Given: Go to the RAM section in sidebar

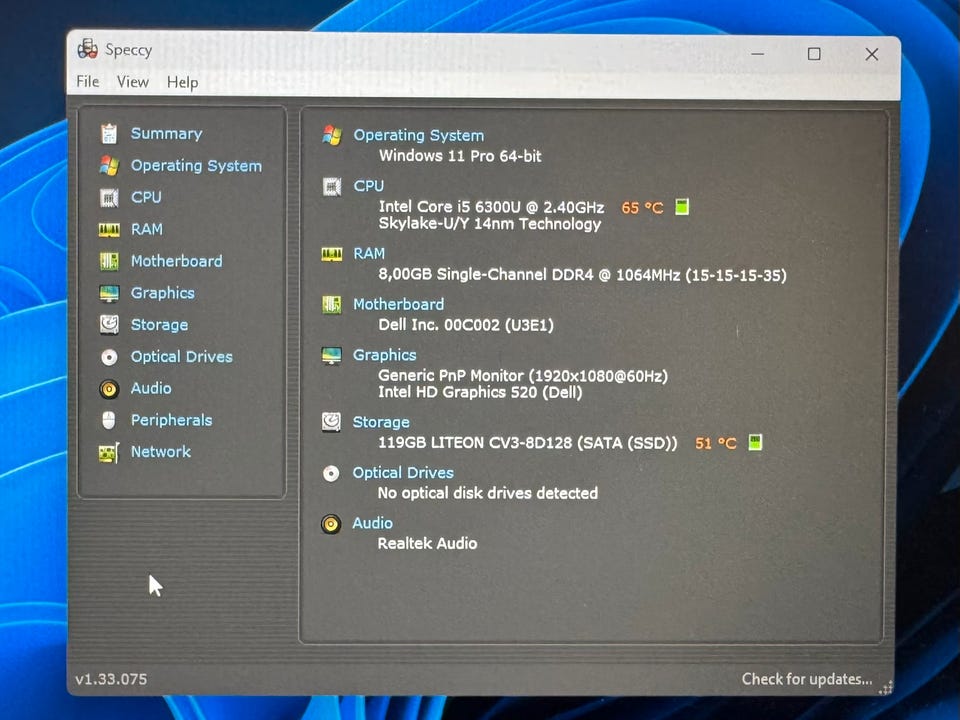Looking at the screenshot, I should 147,229.
